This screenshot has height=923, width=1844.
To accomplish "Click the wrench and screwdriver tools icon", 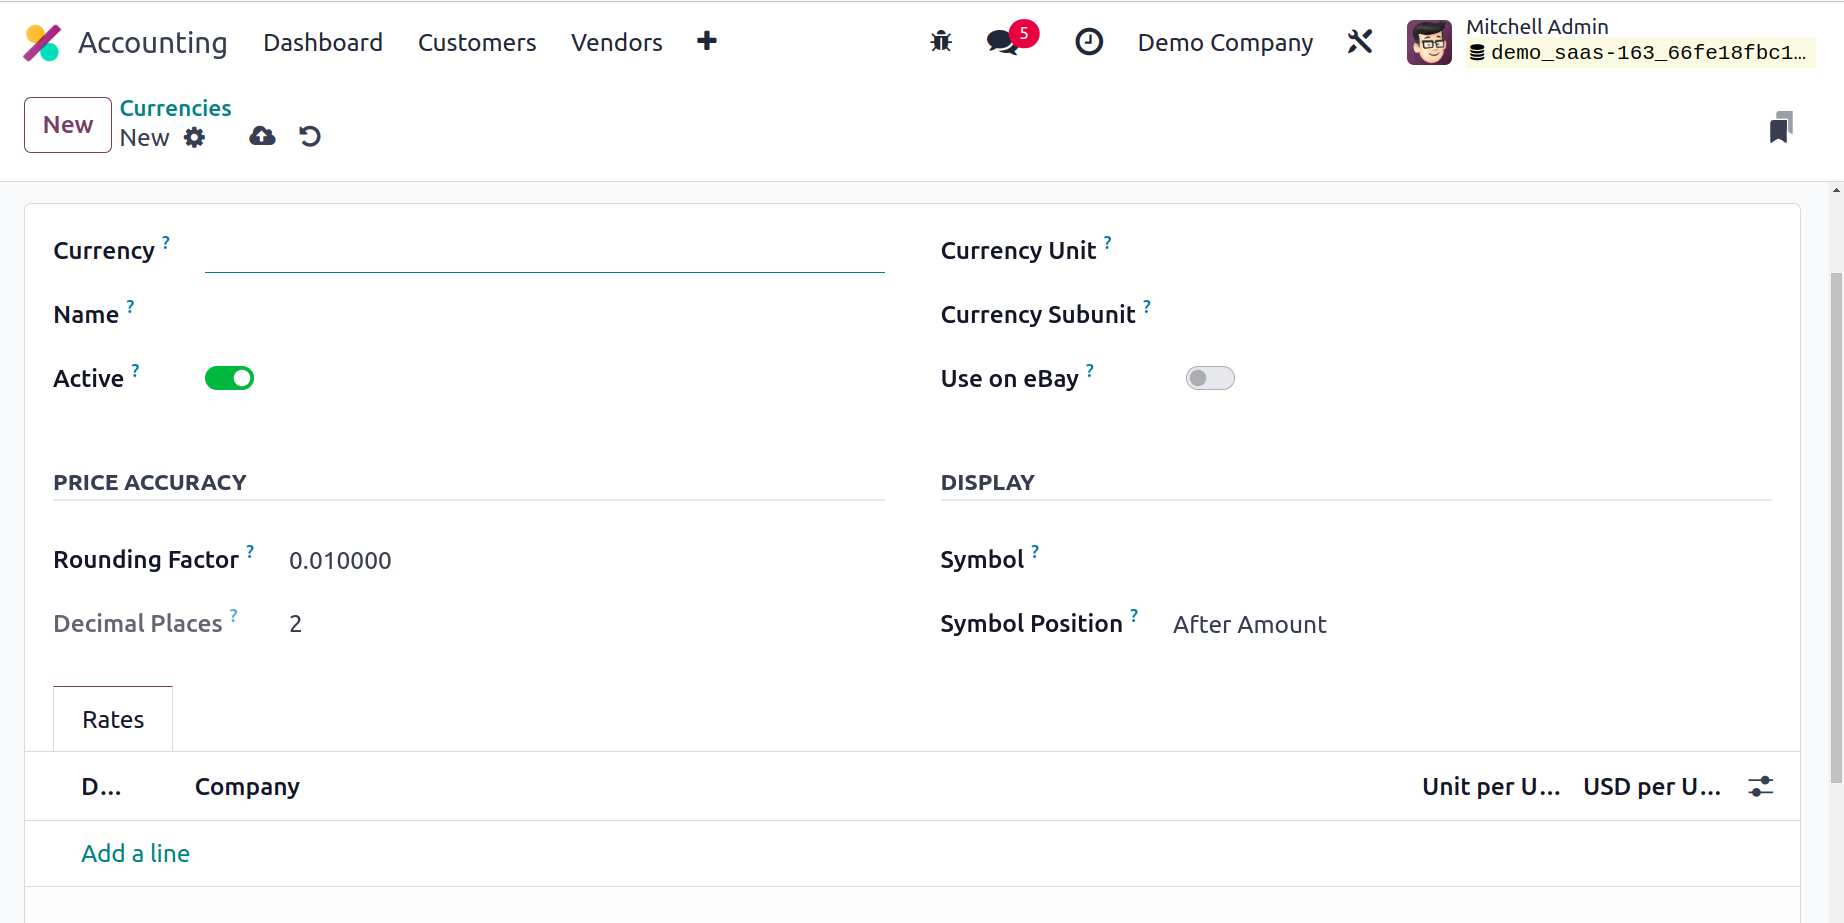I will tap(1360, 42).
